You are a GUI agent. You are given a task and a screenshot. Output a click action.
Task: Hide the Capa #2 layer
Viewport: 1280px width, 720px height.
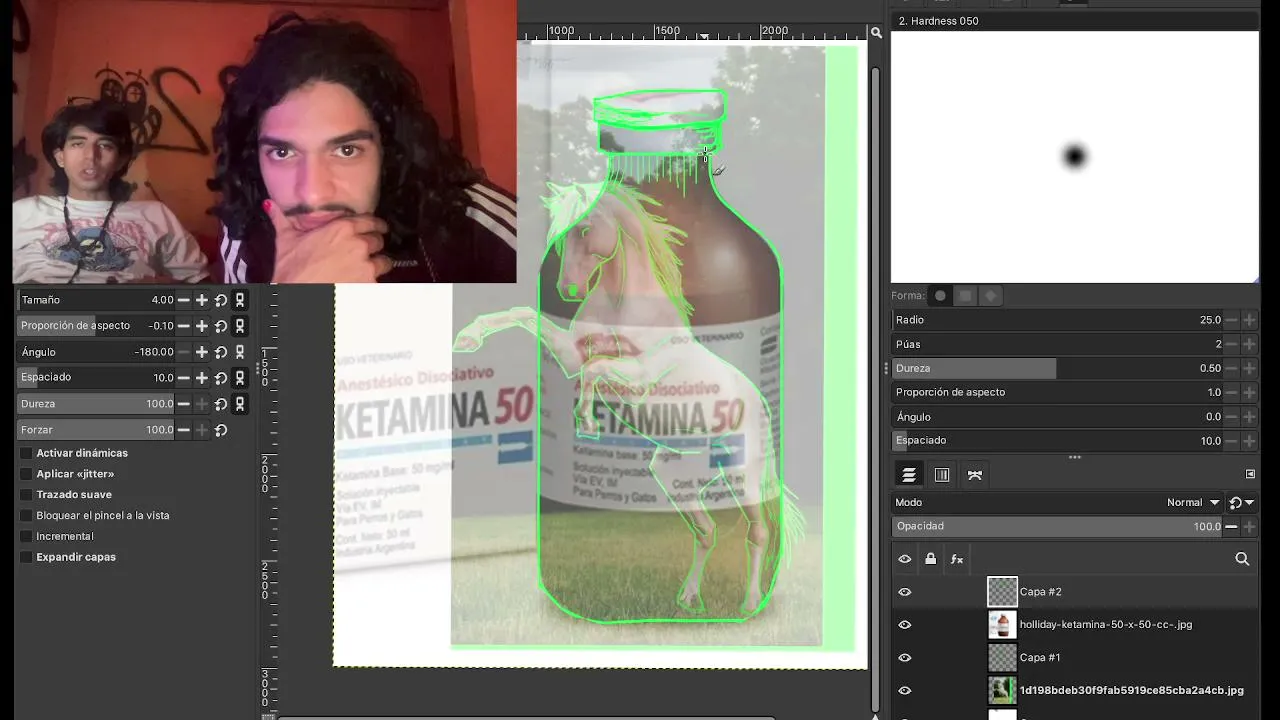pyautogui.click(x=905, y=592)
